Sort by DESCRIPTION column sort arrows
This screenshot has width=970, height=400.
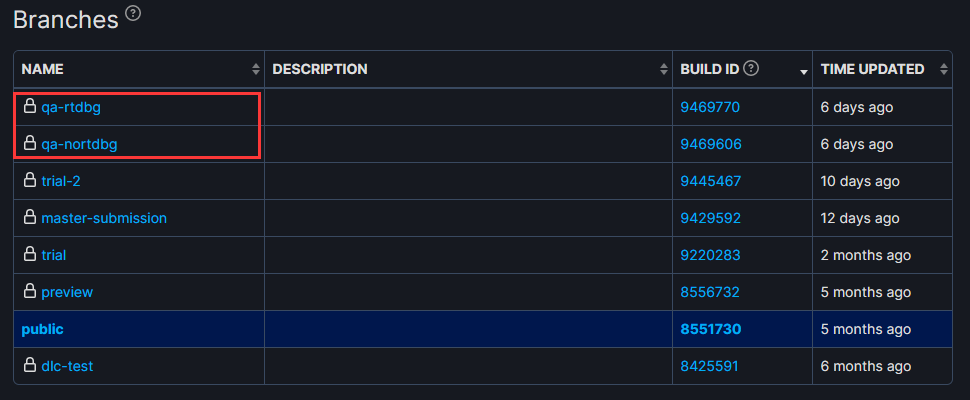point(664,69)
